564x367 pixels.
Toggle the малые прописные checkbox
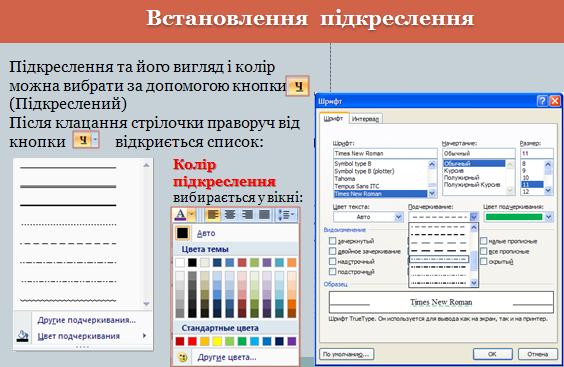tap(484, 241)
